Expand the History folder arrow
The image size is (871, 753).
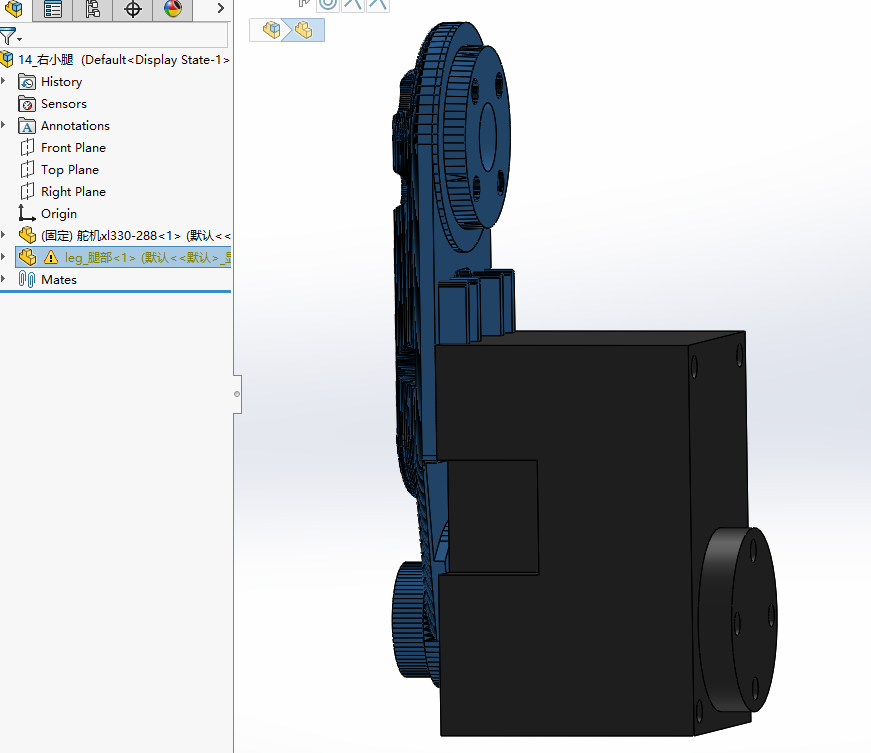[4, 81]
